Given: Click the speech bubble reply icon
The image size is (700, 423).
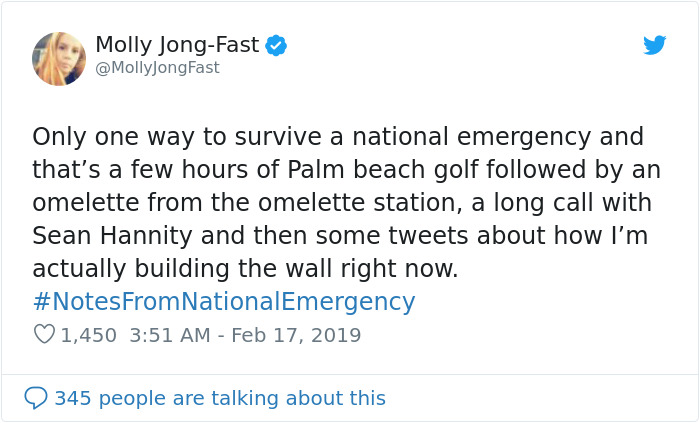Looking at the screenshot, I should 35,398.
